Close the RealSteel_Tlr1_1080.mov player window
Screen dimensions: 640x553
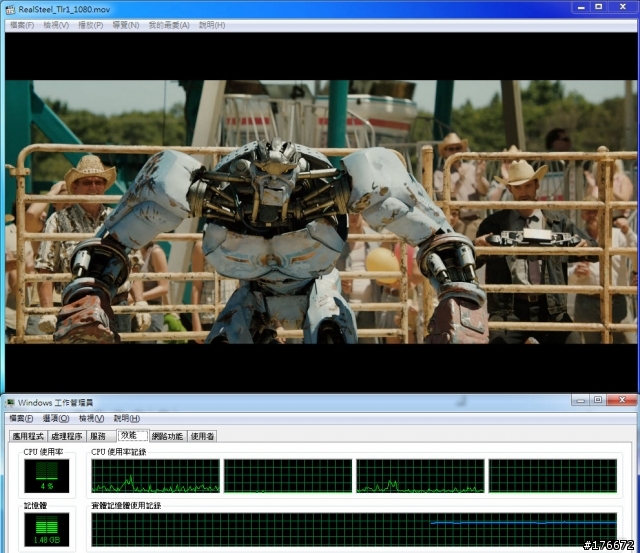(622, 7)
